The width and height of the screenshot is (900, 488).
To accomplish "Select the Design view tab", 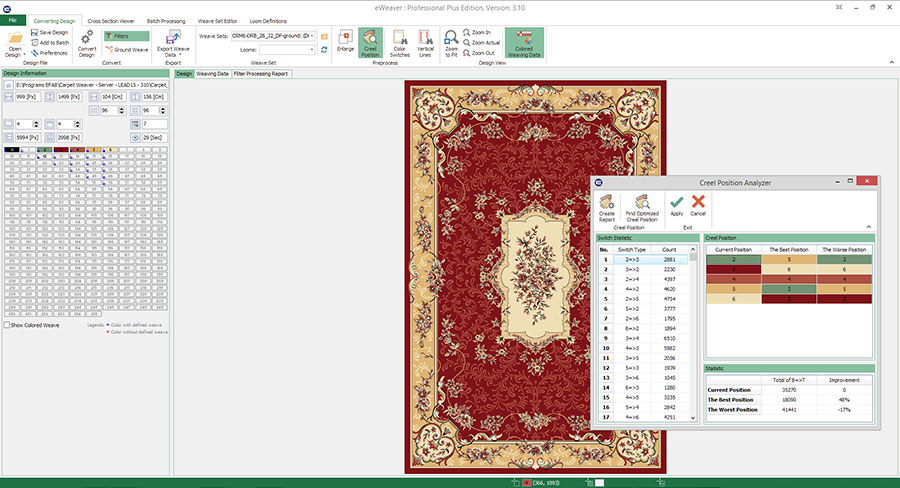I will [x=184, y=73].
